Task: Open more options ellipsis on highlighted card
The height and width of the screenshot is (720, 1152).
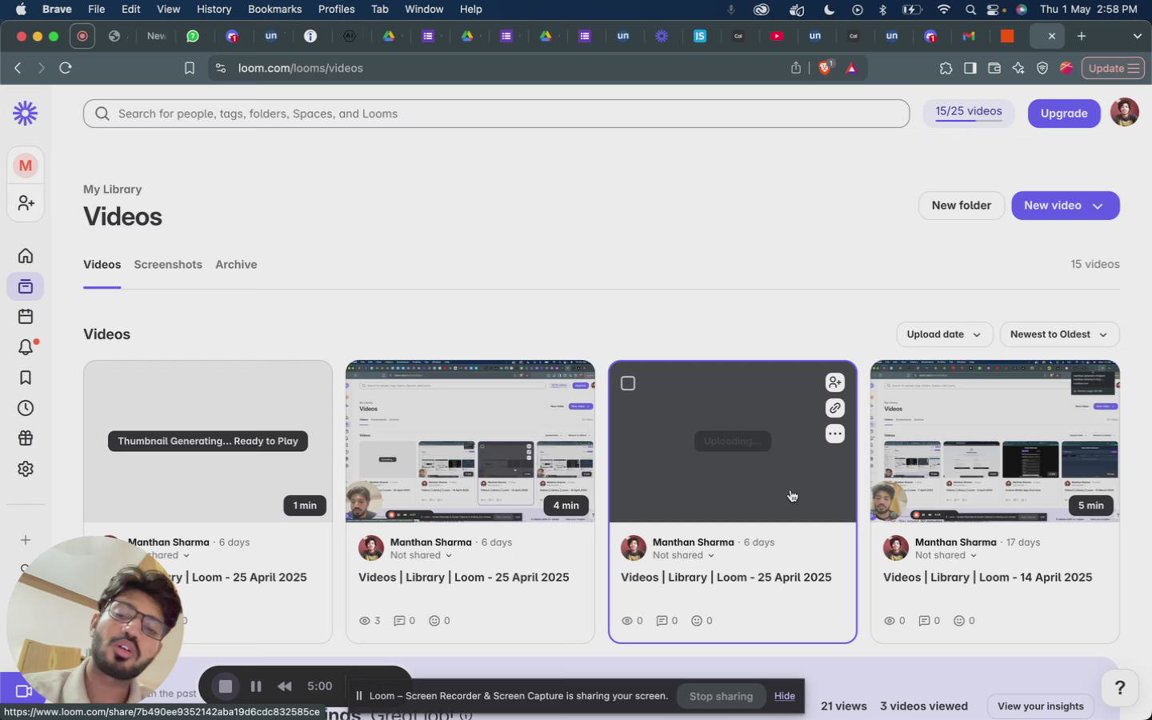Action: click(x=835, y=433)
